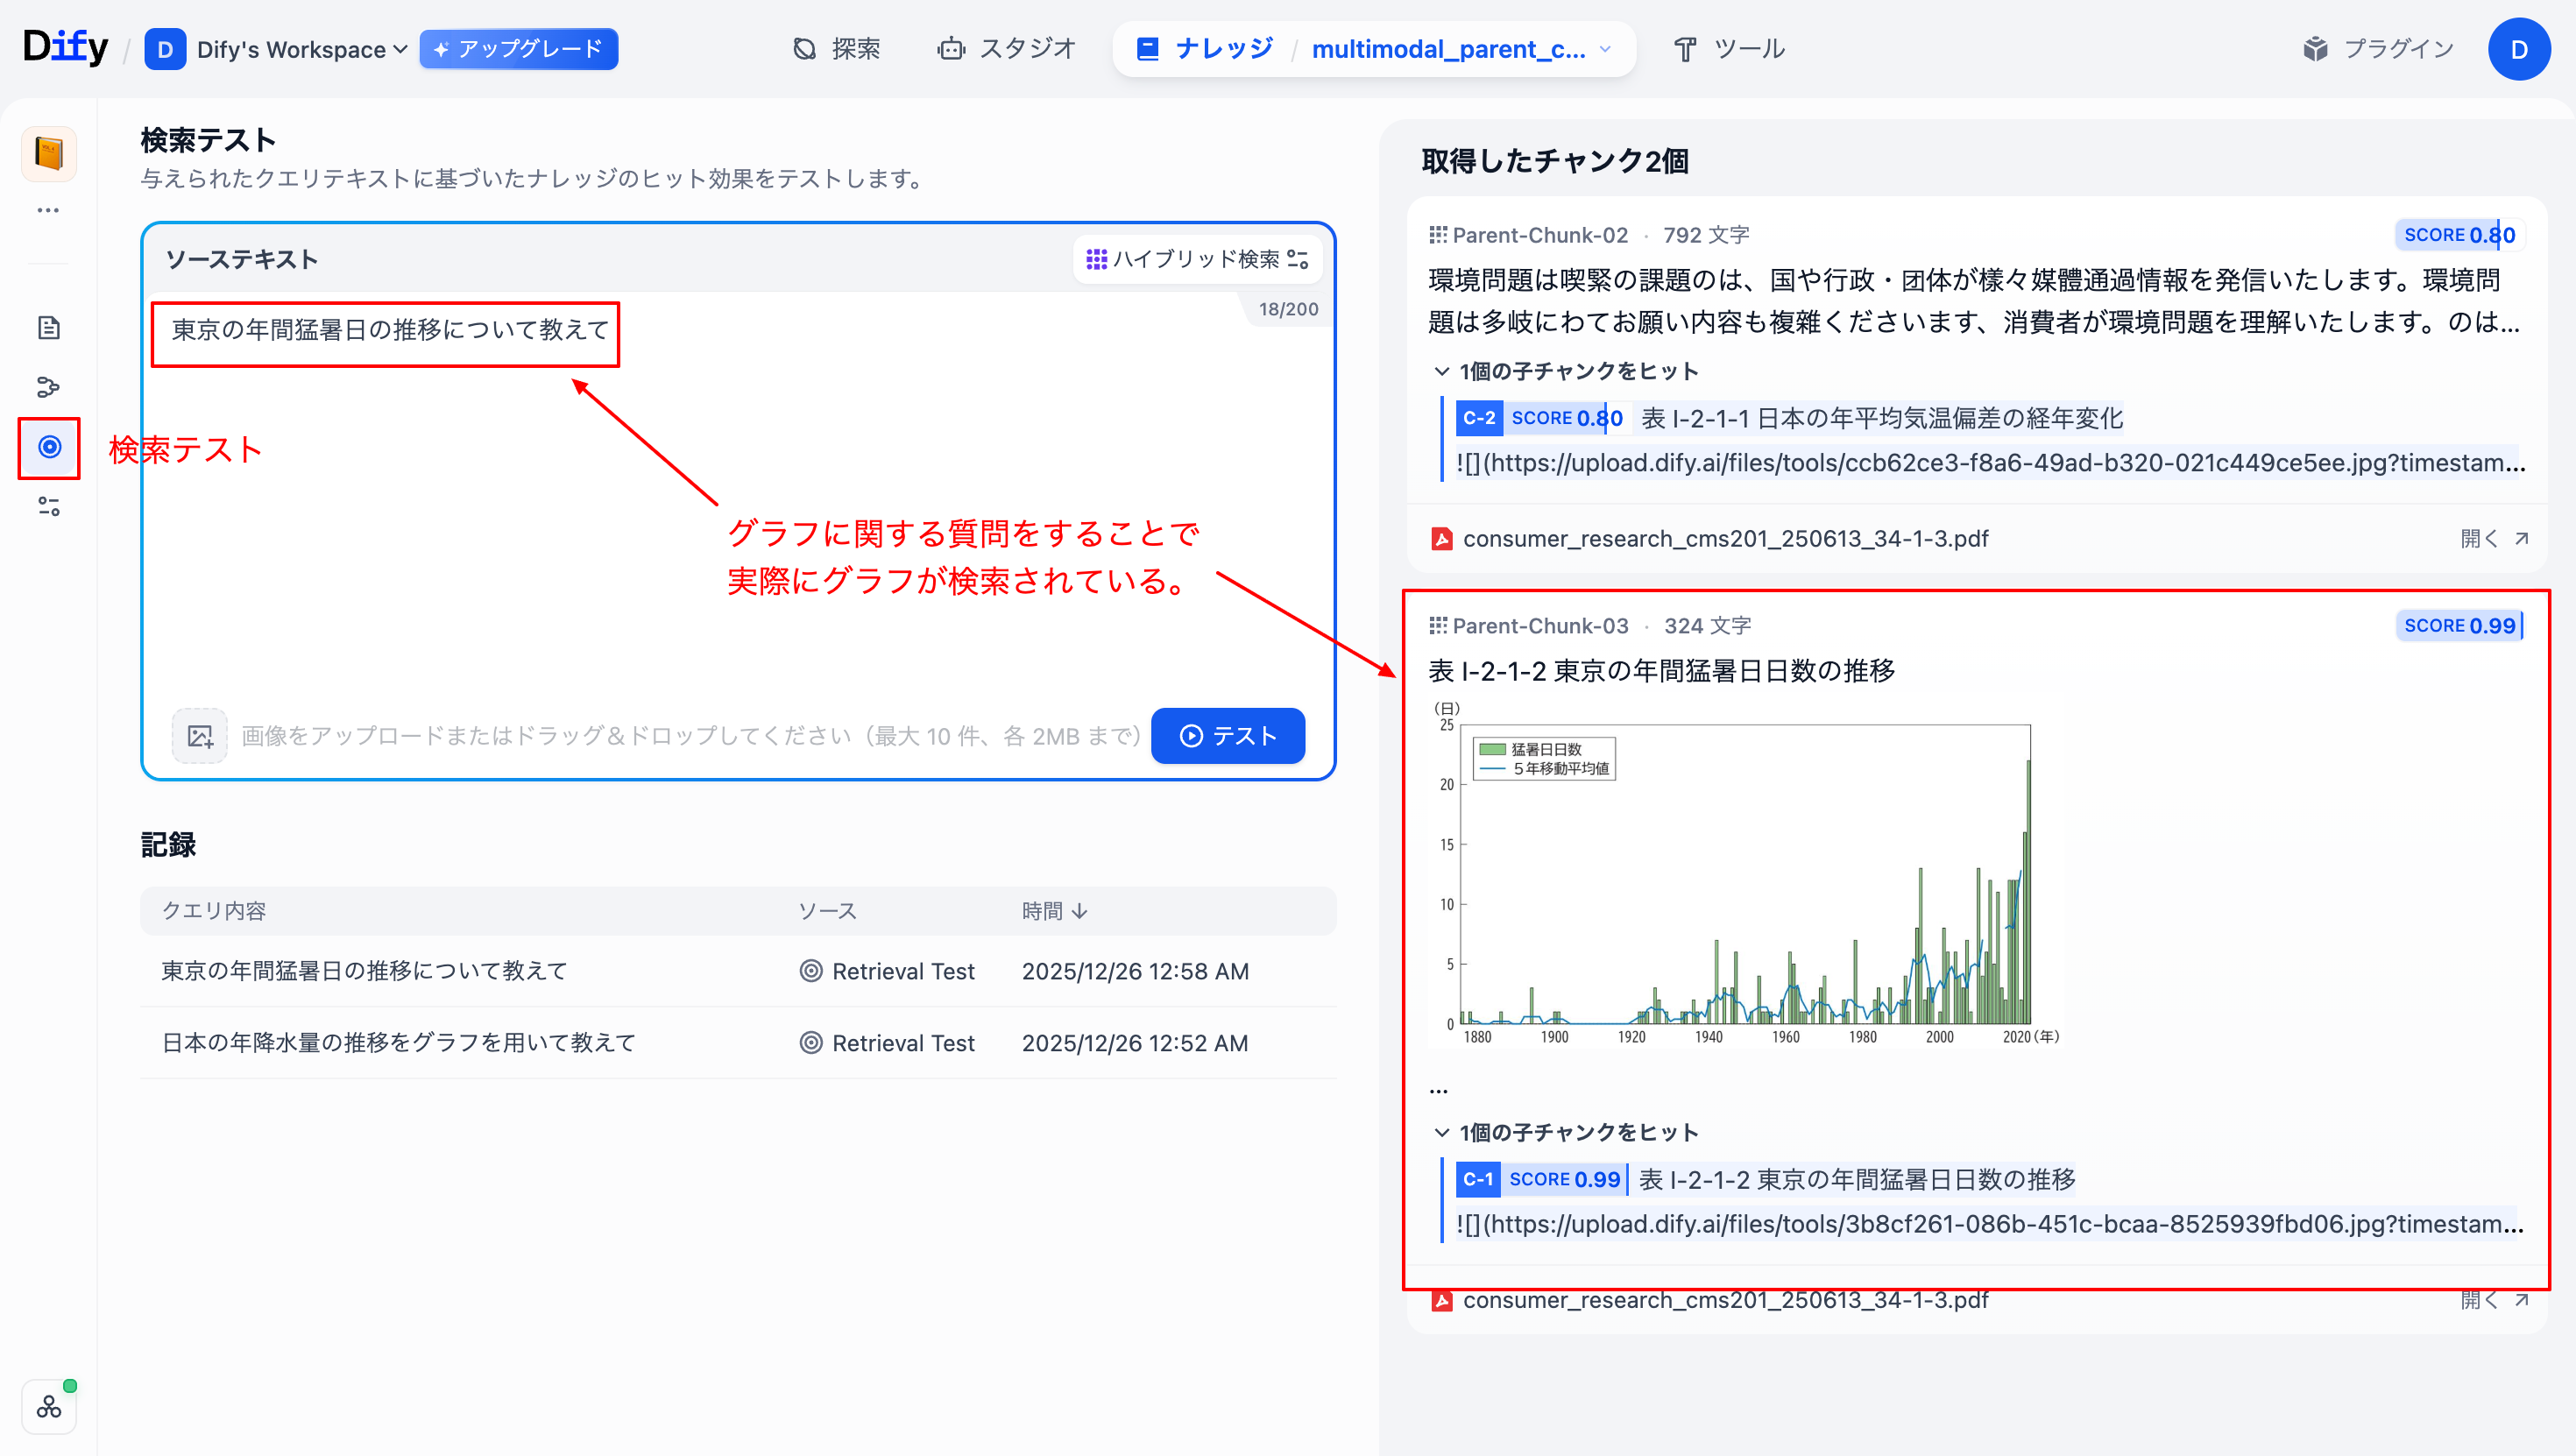Open the pipeline icon in the left sidebar
Image resolution: width=2576 pixels, height=1456 pixels.
click(48, 387)
